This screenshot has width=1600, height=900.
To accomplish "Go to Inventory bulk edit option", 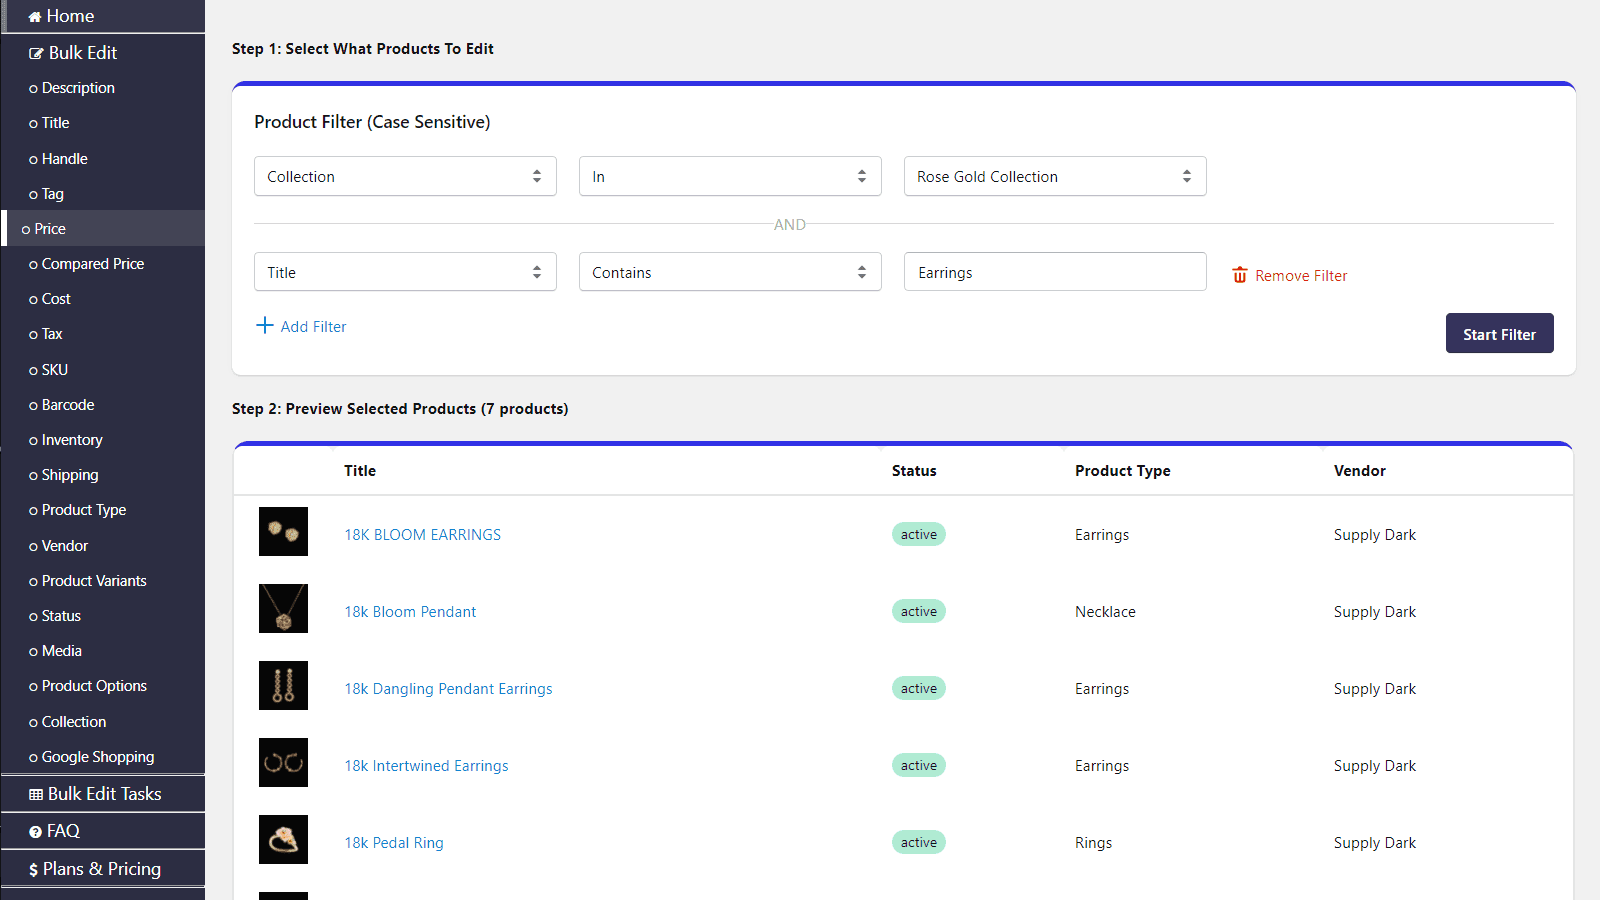I will click(72, 440).
